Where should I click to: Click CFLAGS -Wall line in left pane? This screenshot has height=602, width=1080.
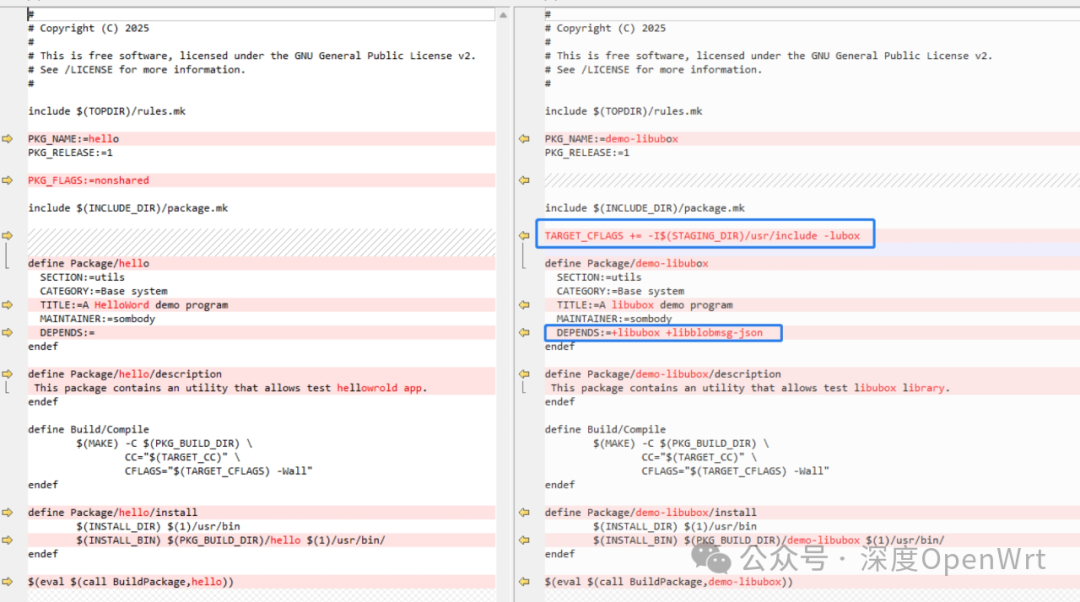click(x=218, y=471)
